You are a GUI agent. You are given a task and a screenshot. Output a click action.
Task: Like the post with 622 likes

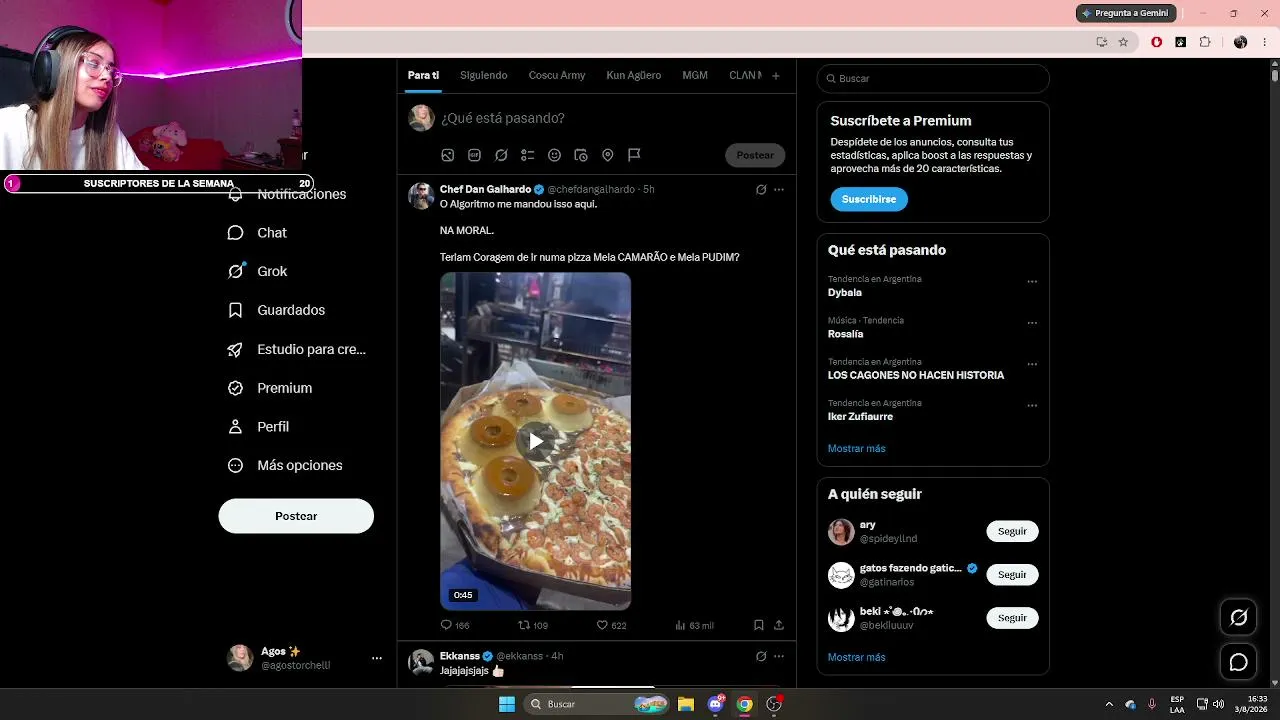point(611,625)
